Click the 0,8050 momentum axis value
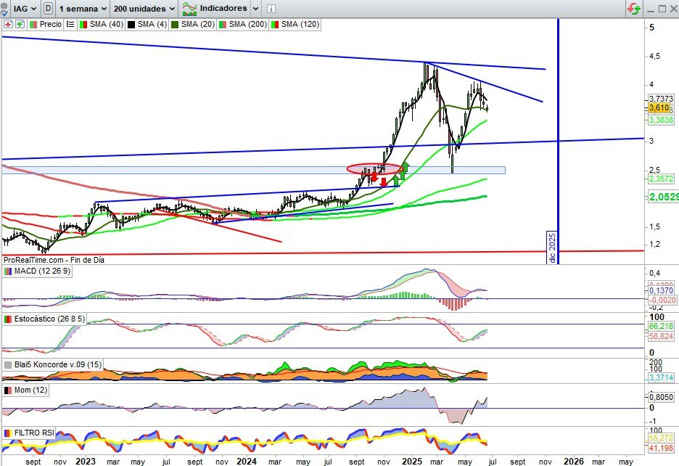 tap(661, 397)
